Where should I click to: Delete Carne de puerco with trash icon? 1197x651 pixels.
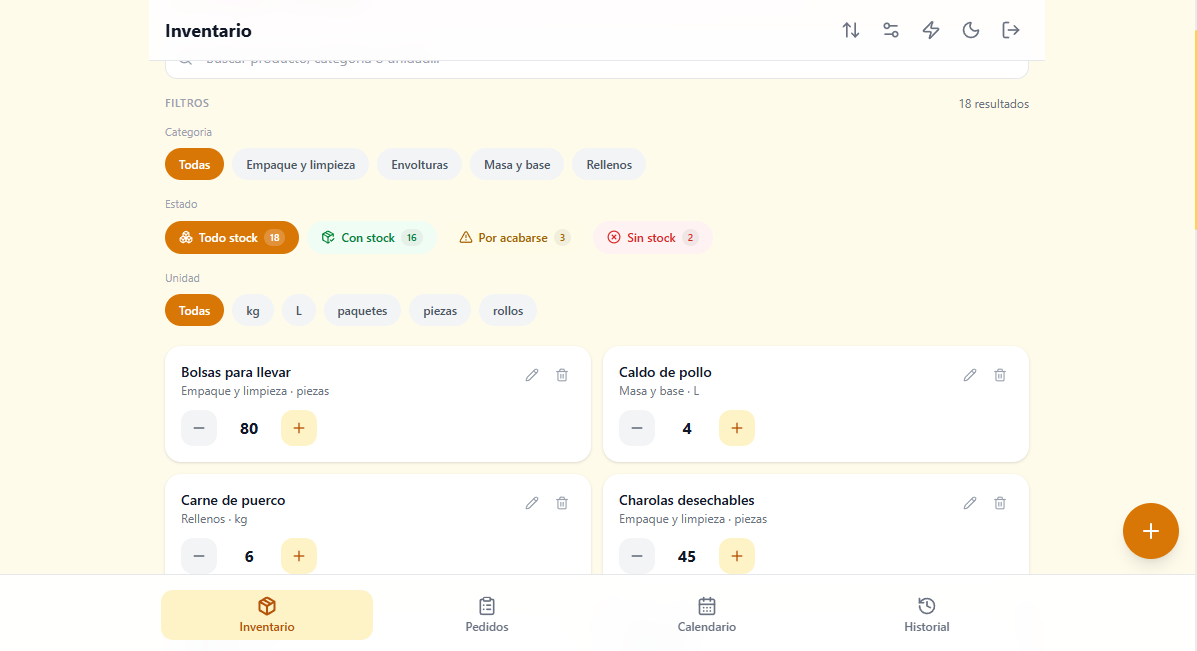pyautogui.click(x=562, y=503)
